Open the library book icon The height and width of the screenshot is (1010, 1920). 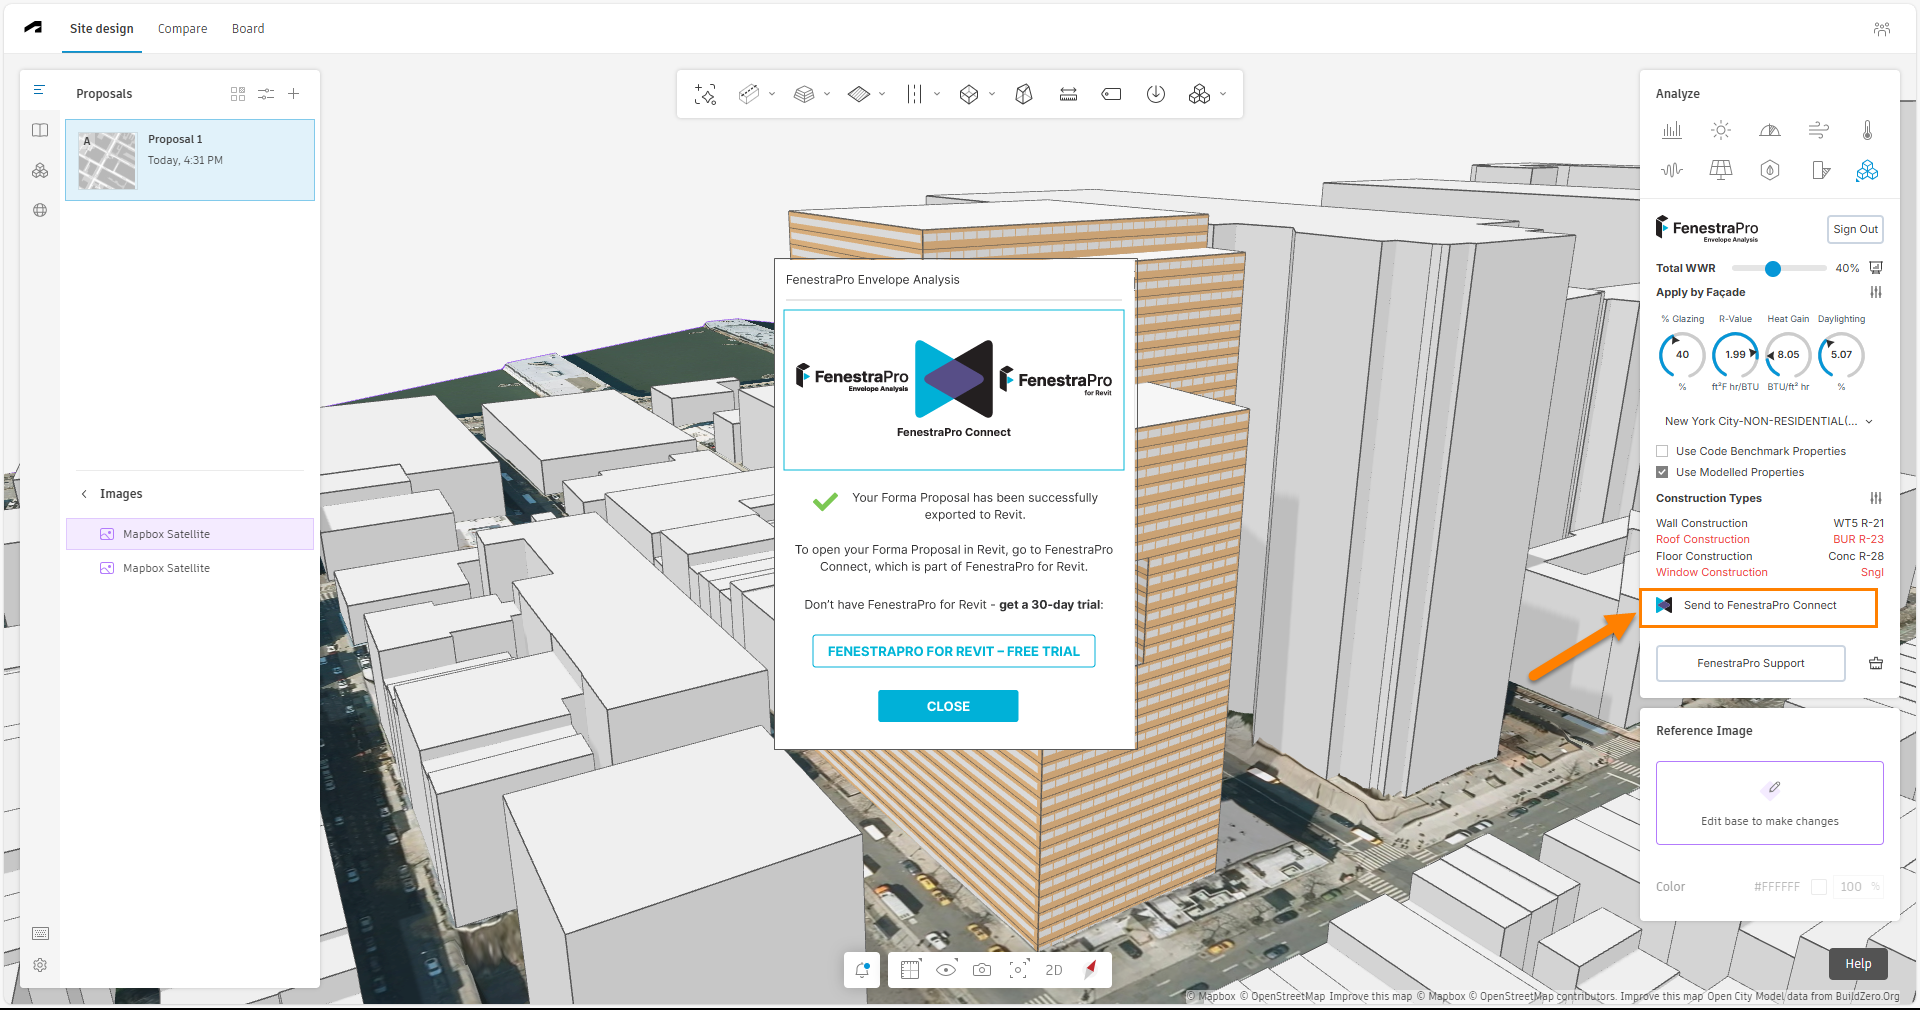coord(40,130)
